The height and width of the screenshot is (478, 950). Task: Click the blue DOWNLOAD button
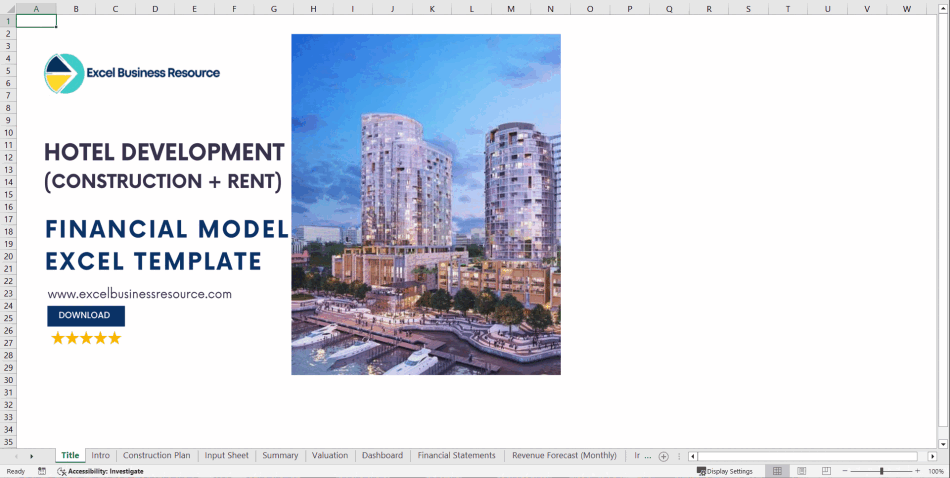85,316
